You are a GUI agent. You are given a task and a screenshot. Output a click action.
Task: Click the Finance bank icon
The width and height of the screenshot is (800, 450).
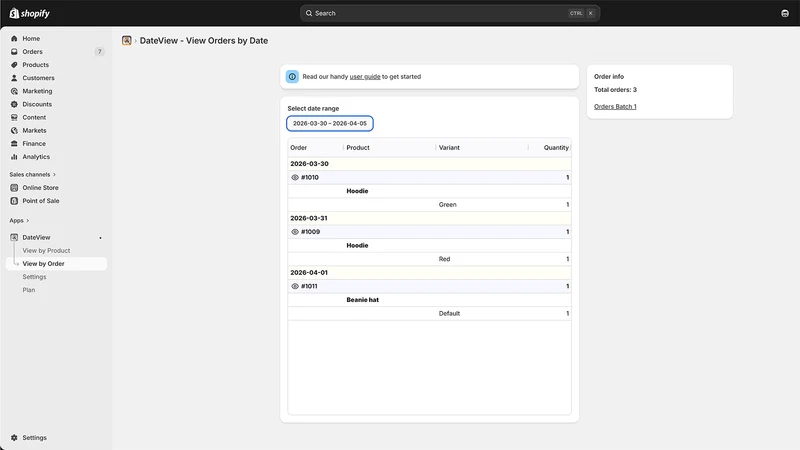coord(14,143)
